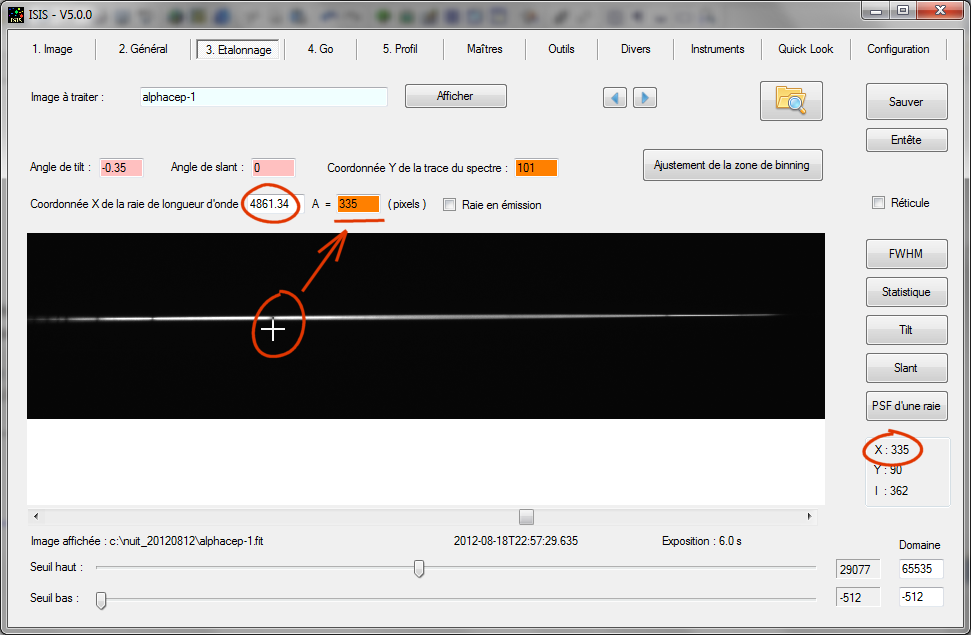The image size is (971, 635).
Task: Click the Slant button
Action: point(906,368)
